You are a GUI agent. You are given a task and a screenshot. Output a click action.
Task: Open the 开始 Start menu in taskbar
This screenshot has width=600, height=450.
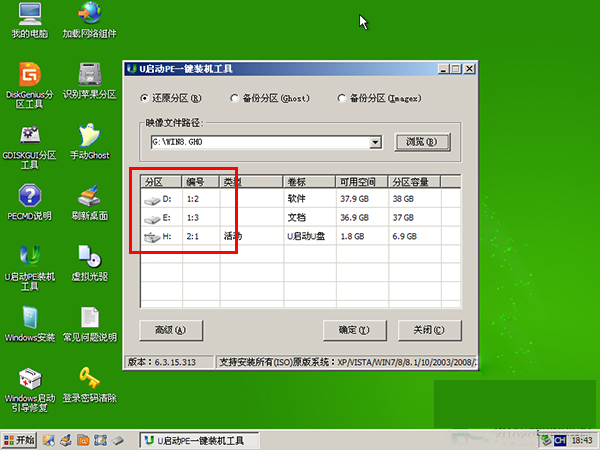click(x=19, y=440)
